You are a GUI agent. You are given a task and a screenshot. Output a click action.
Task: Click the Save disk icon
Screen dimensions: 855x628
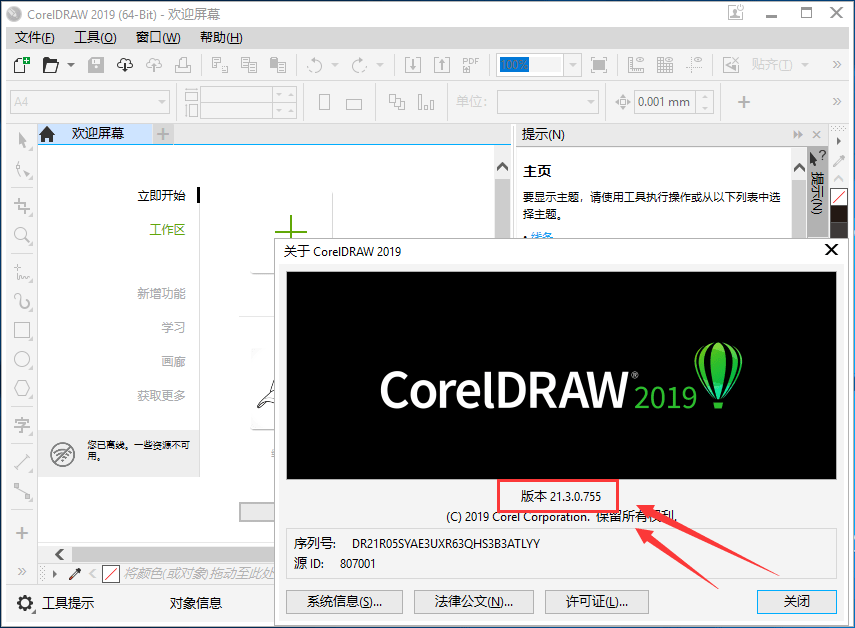click(x=96, y=65)
